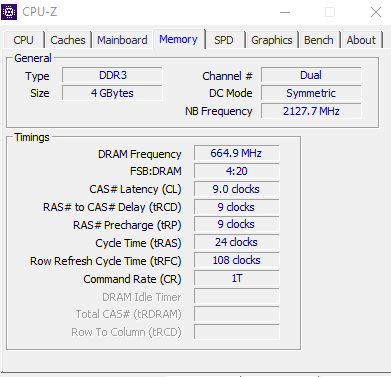
Task: Click the DRAM Frequency 664.9 MHz field
Action: tap(237, 153)
